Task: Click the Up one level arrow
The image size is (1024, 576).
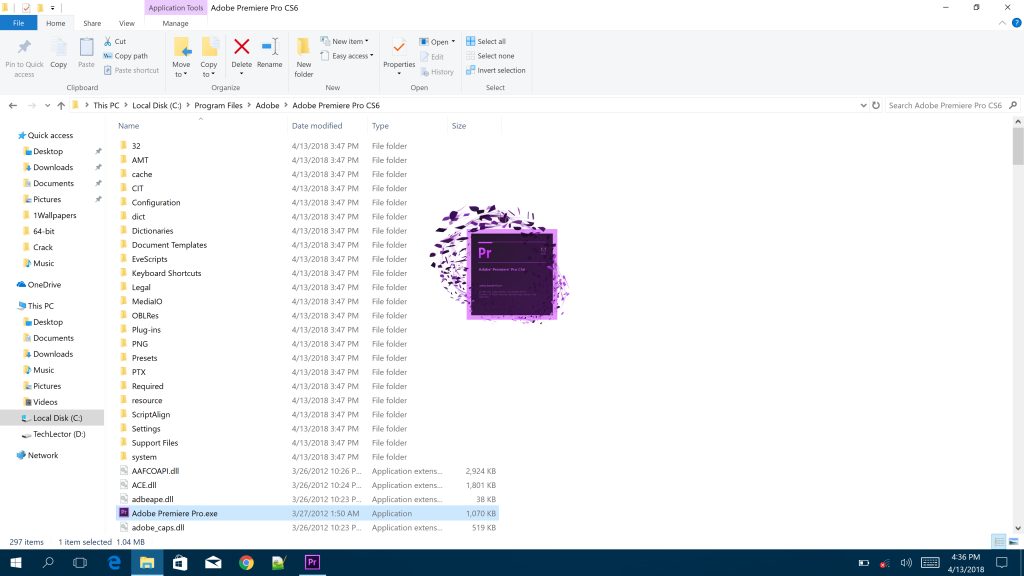Action: coord(61,105)
